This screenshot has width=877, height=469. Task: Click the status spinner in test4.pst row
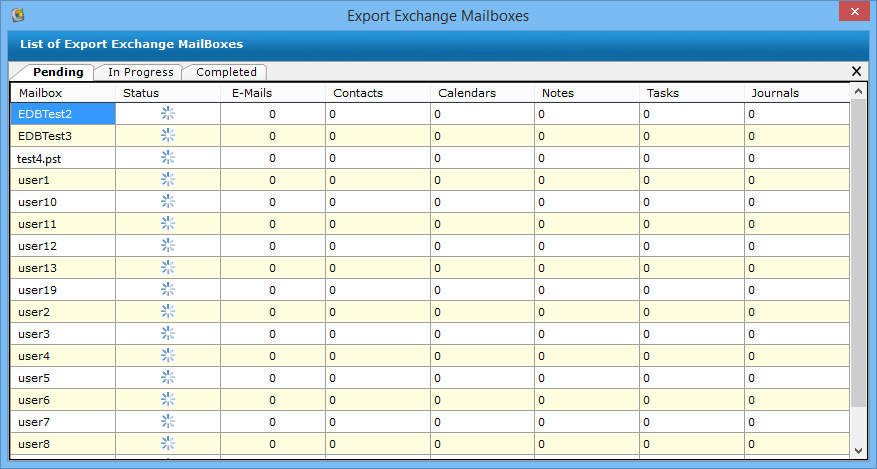point(168,158)
